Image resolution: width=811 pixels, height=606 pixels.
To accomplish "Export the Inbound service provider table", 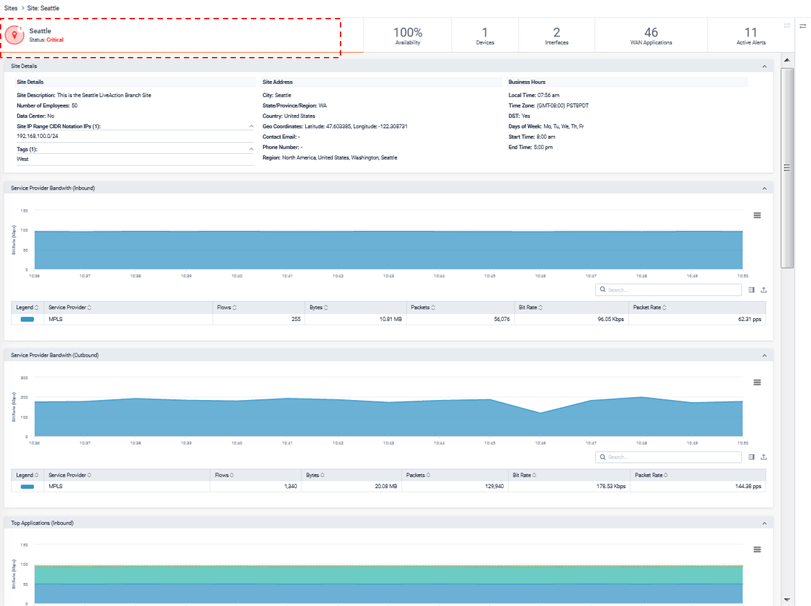I will point(764,290).
